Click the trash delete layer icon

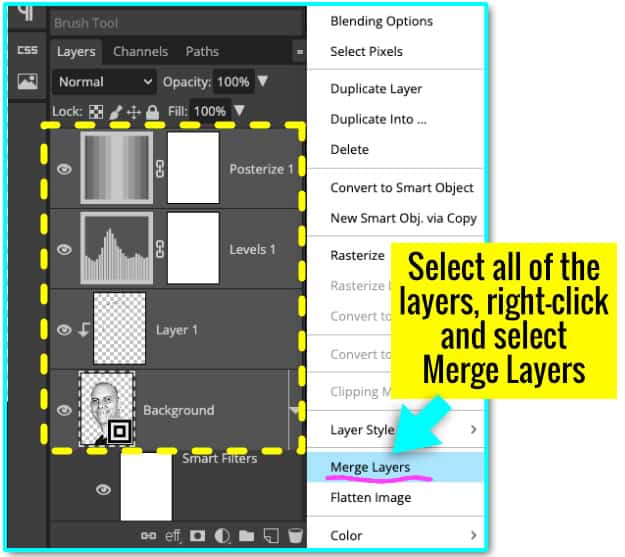295,536
